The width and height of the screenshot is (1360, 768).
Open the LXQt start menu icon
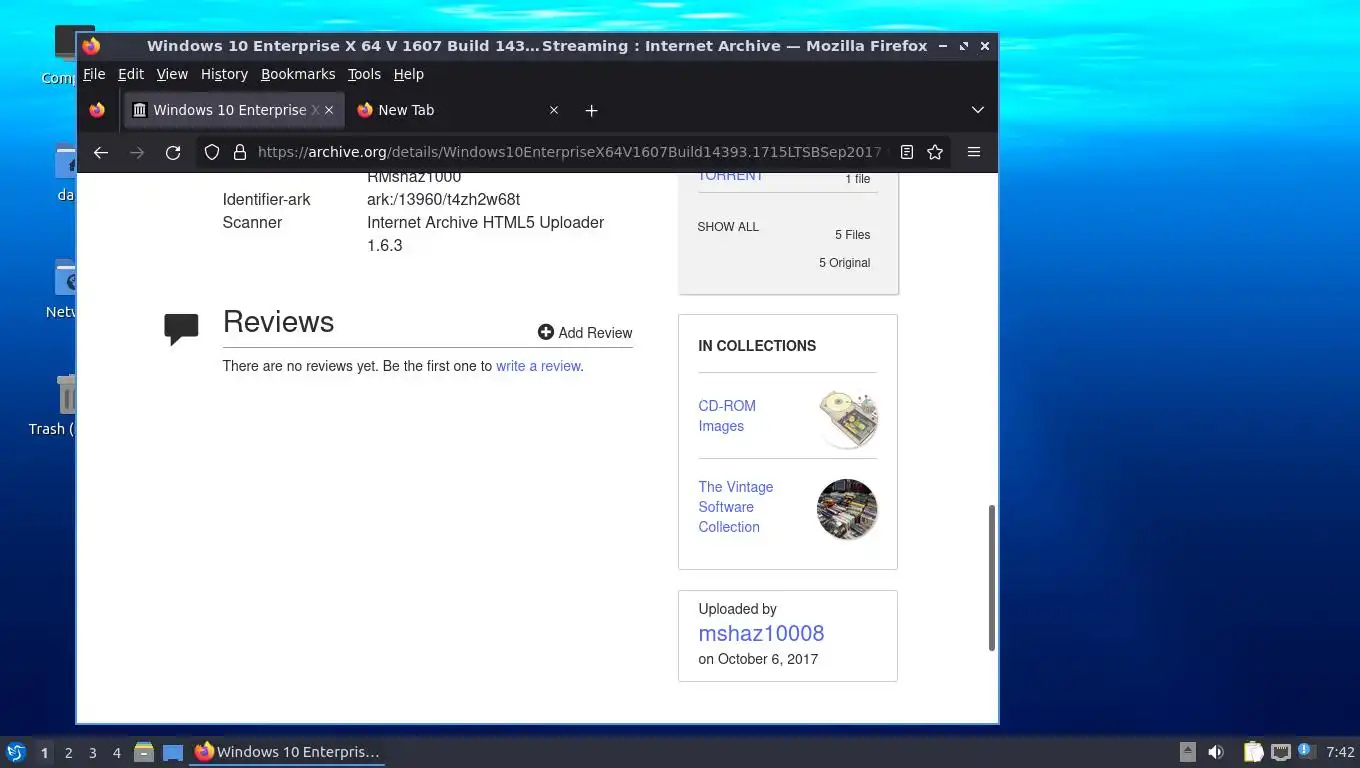(16, 752)
